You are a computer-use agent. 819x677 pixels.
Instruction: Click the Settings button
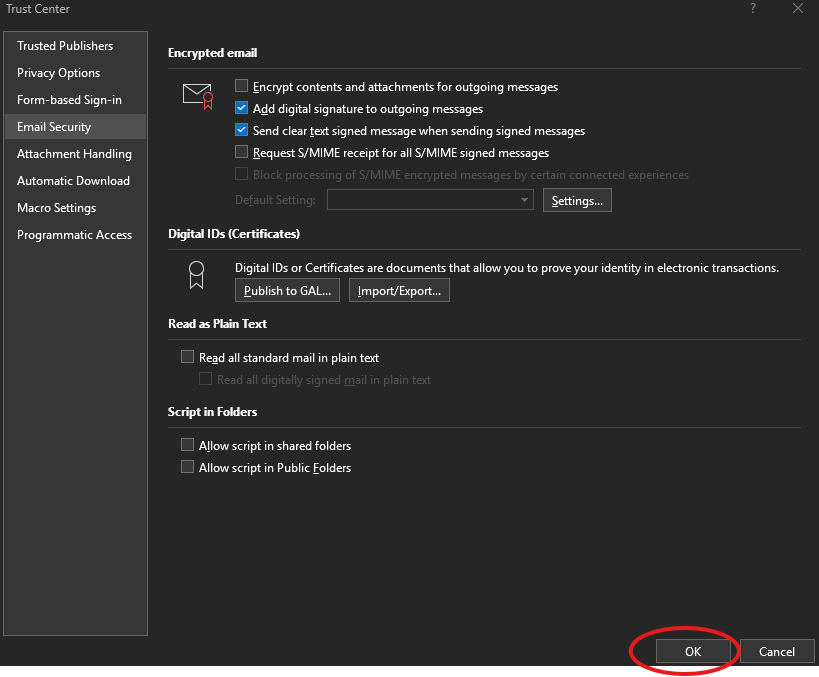[577, 199]
